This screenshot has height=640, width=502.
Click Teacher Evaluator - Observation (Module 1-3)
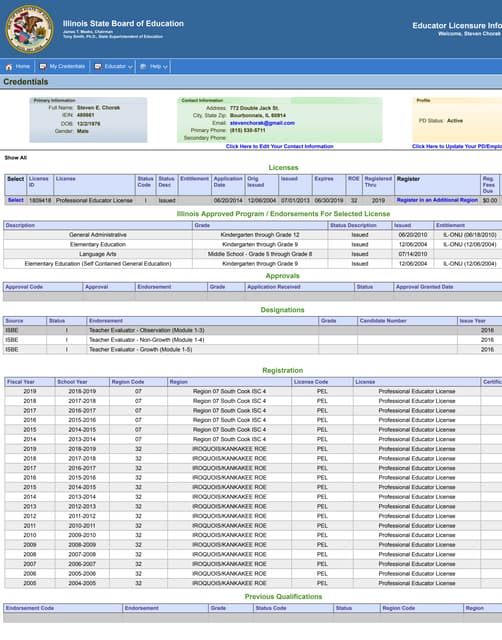(147, 330)
